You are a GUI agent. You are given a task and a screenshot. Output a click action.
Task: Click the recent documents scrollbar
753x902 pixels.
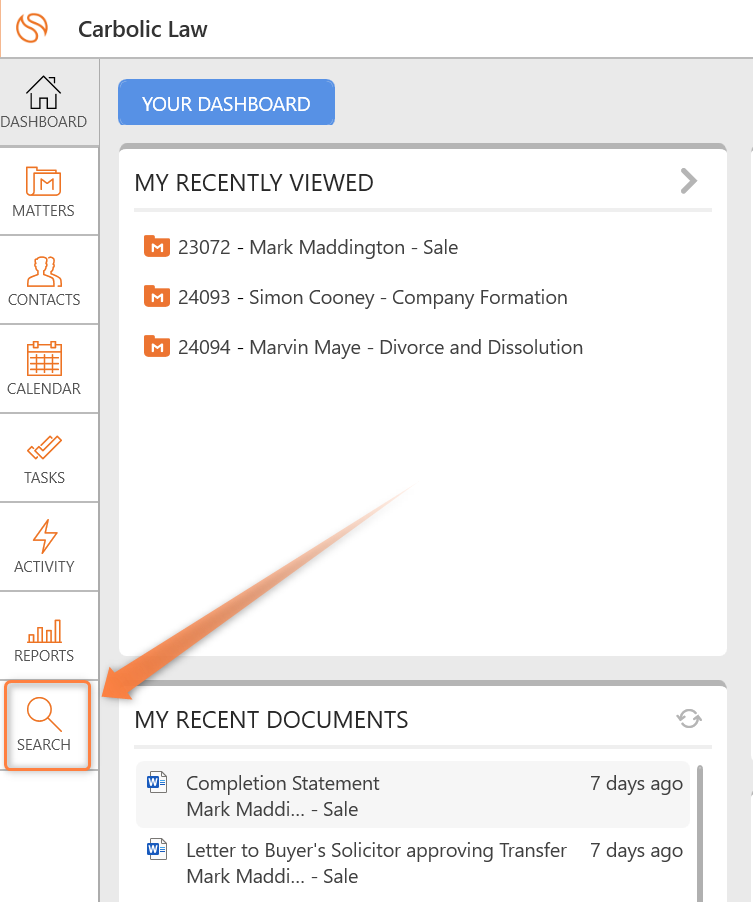pyautogui.click(x=699, y=830)
